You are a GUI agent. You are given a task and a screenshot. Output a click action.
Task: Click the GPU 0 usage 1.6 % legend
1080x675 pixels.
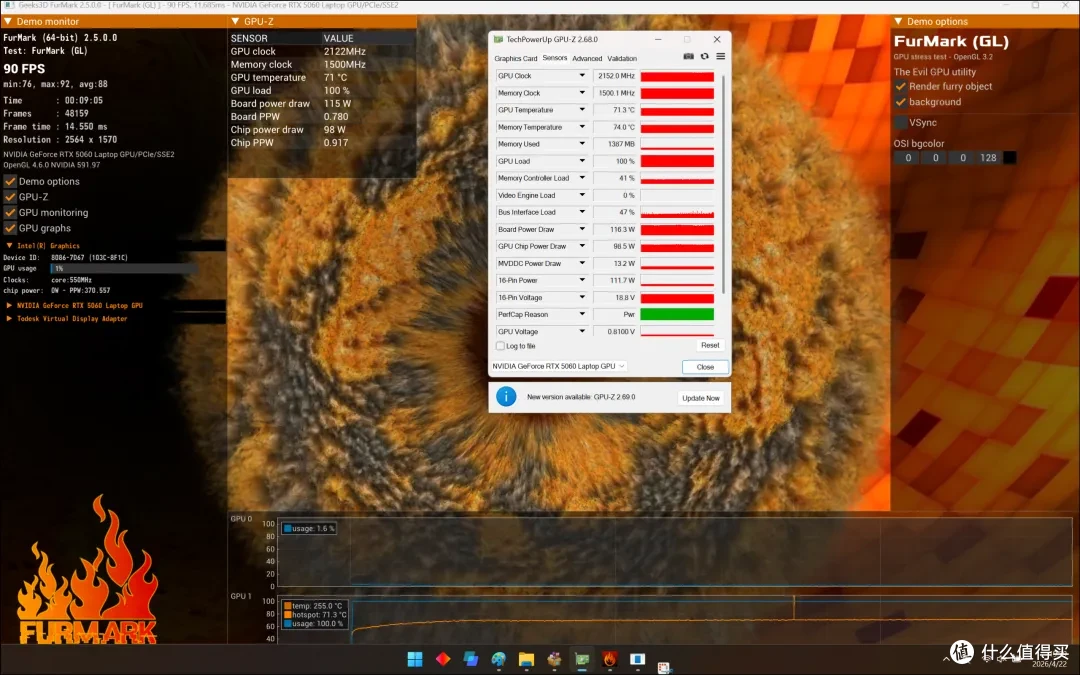click(x=309, y=528)
